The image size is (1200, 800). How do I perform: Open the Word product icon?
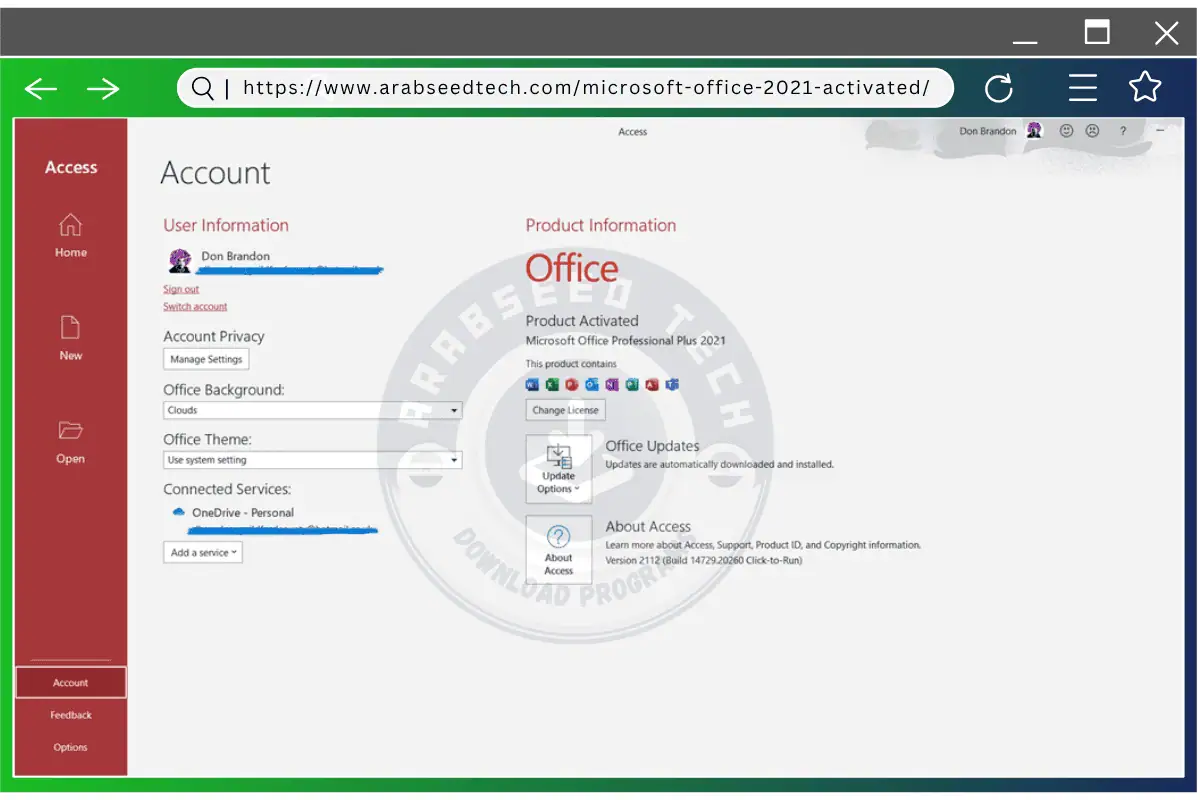(x=532, y=384)
